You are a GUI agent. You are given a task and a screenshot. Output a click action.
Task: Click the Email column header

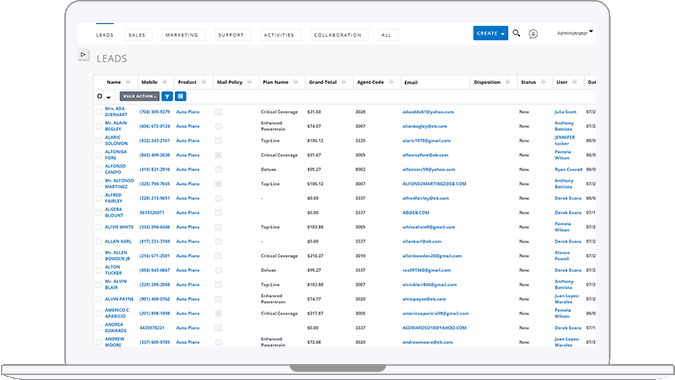411,83
